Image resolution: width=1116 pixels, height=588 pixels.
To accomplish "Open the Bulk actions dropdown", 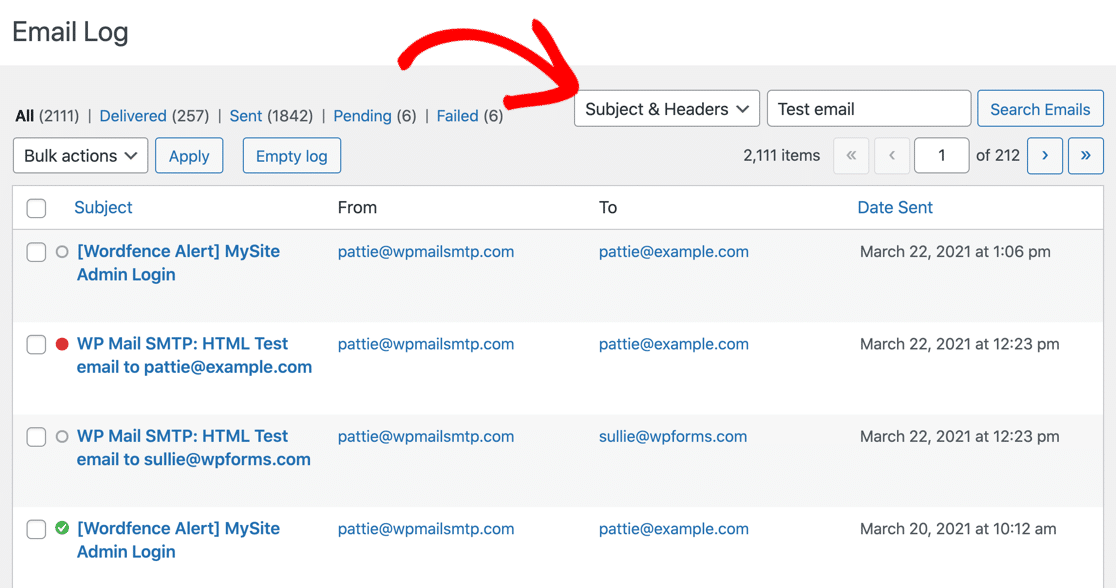I will pyautogui.click(x=80, y=155).
